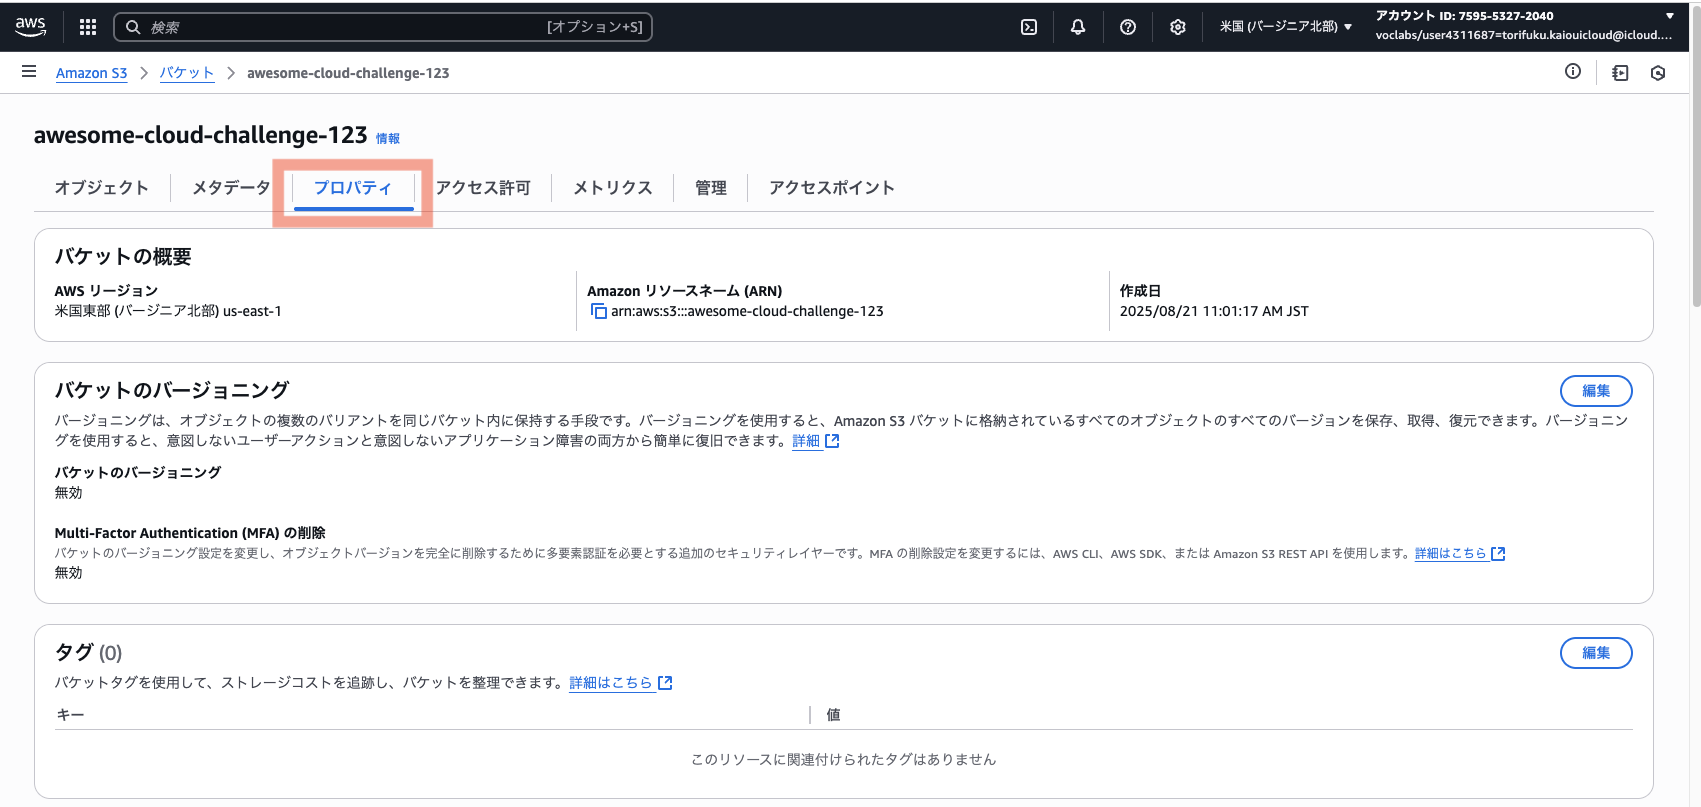
Task: Click the AWS logo home icon
Action: 31,27
